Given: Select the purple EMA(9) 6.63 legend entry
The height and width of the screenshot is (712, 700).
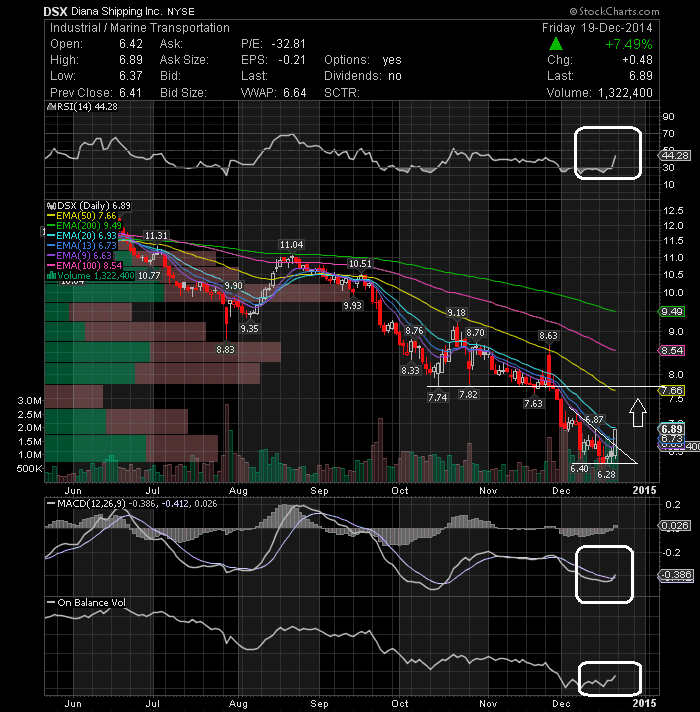Looking at the screenshot, I should click(x=79, y=256).
